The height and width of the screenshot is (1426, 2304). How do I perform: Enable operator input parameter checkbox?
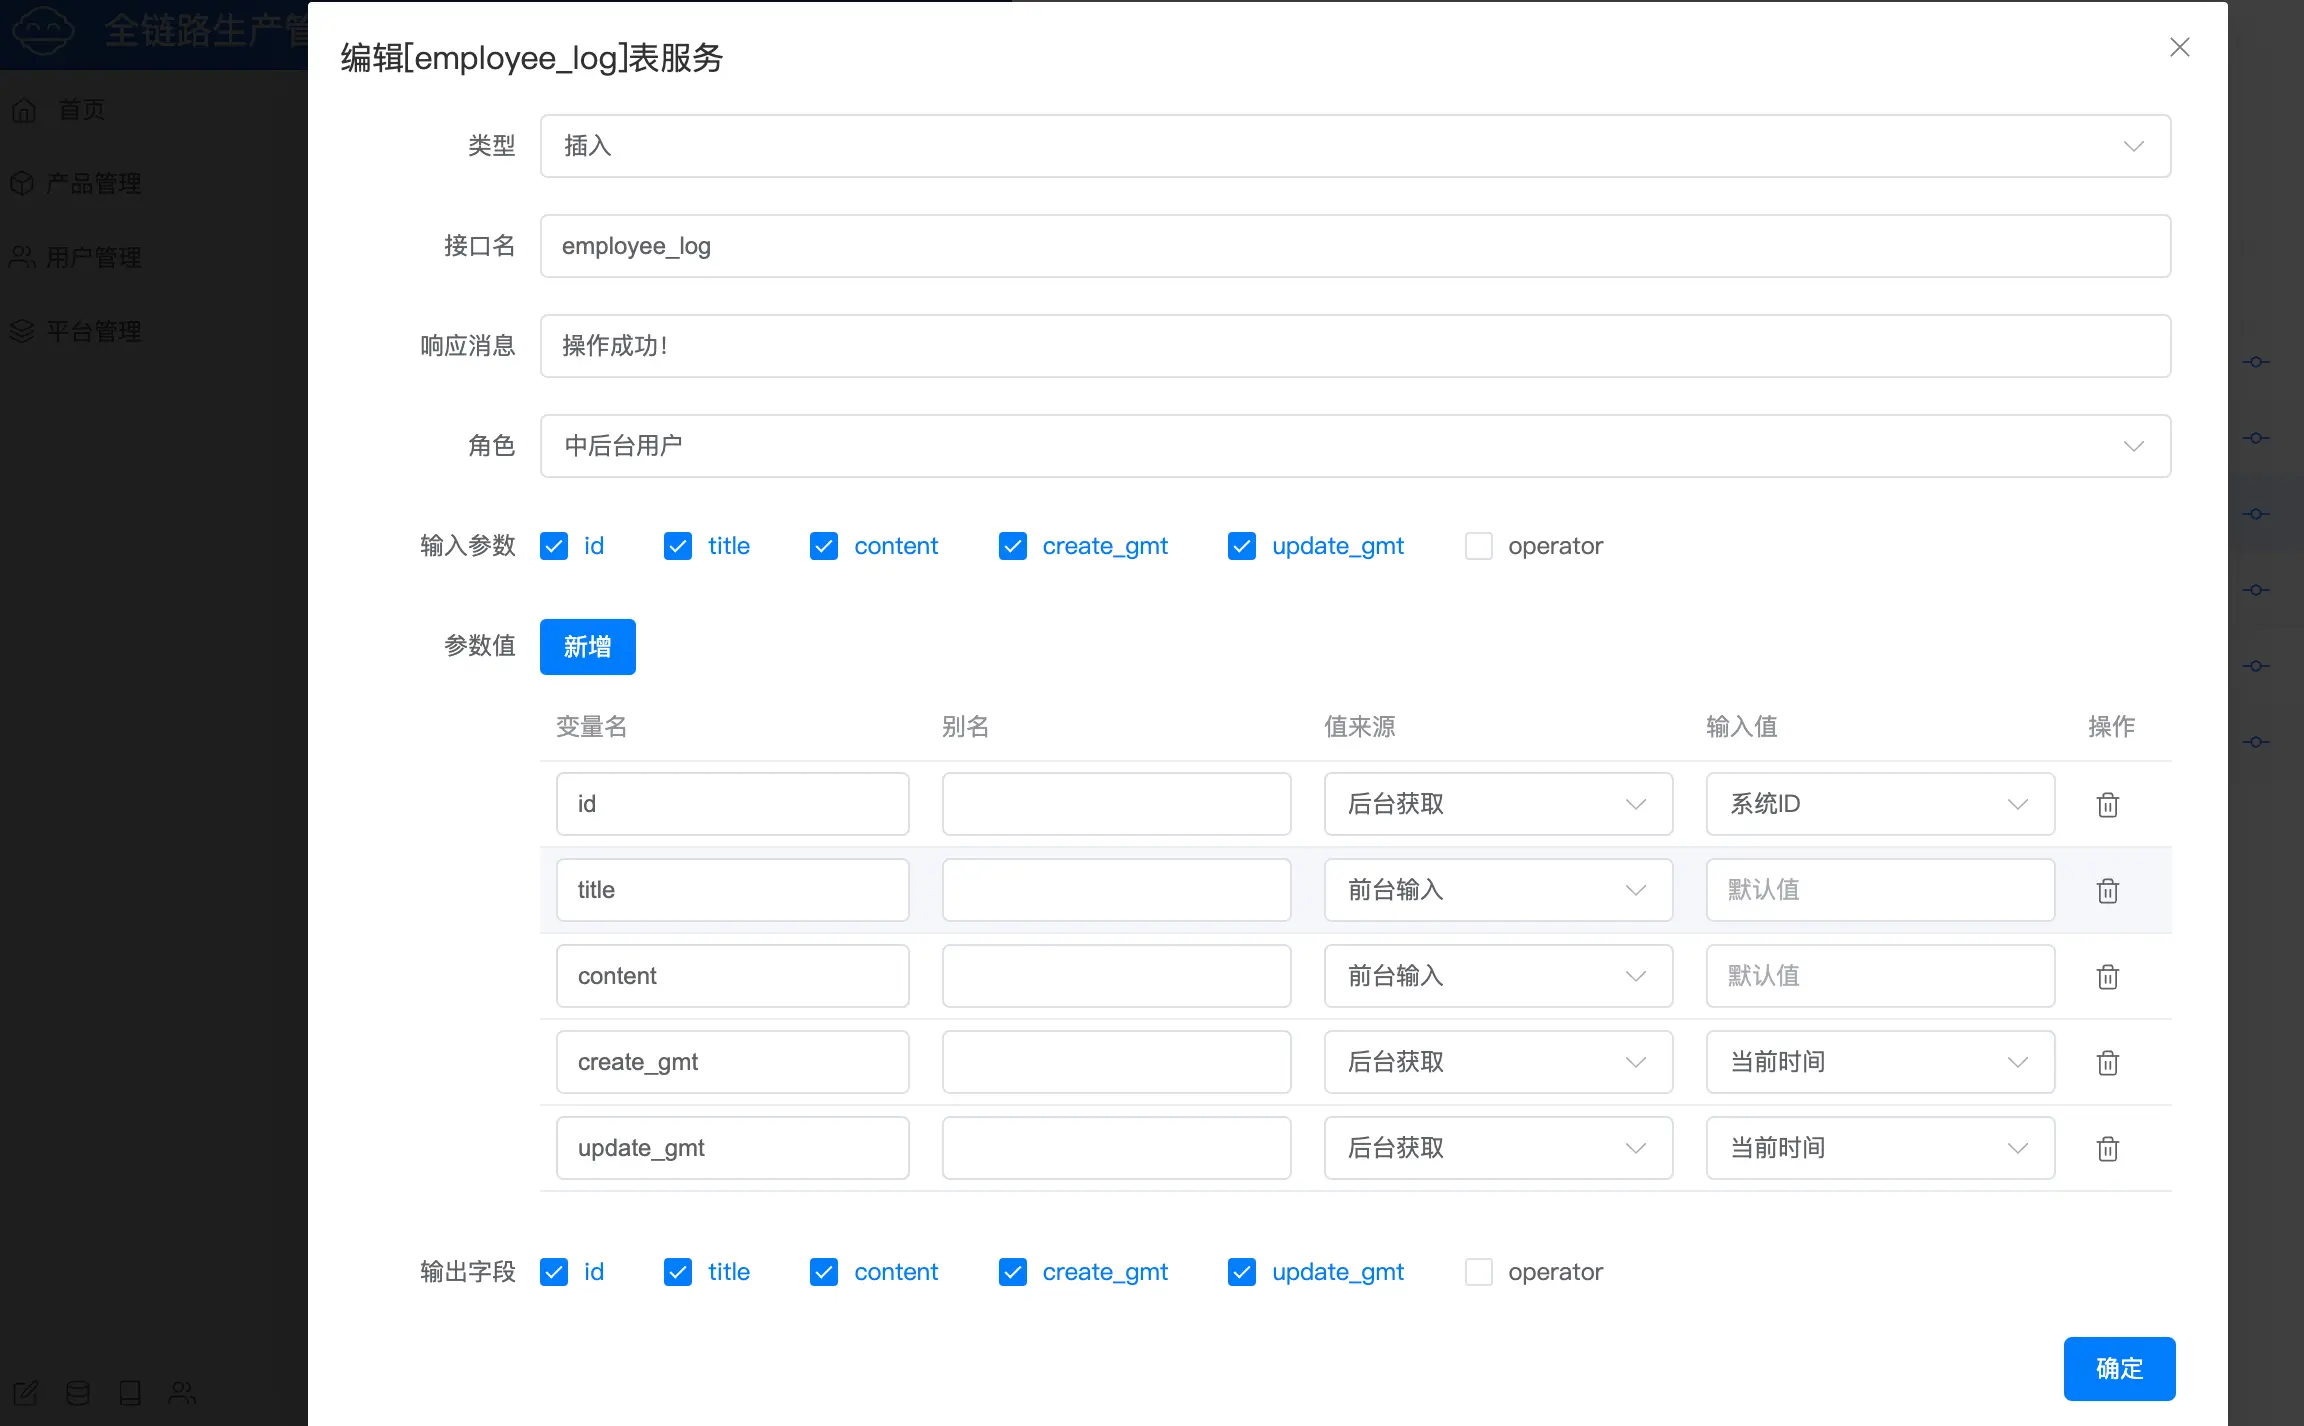[x=1478, y=546]
